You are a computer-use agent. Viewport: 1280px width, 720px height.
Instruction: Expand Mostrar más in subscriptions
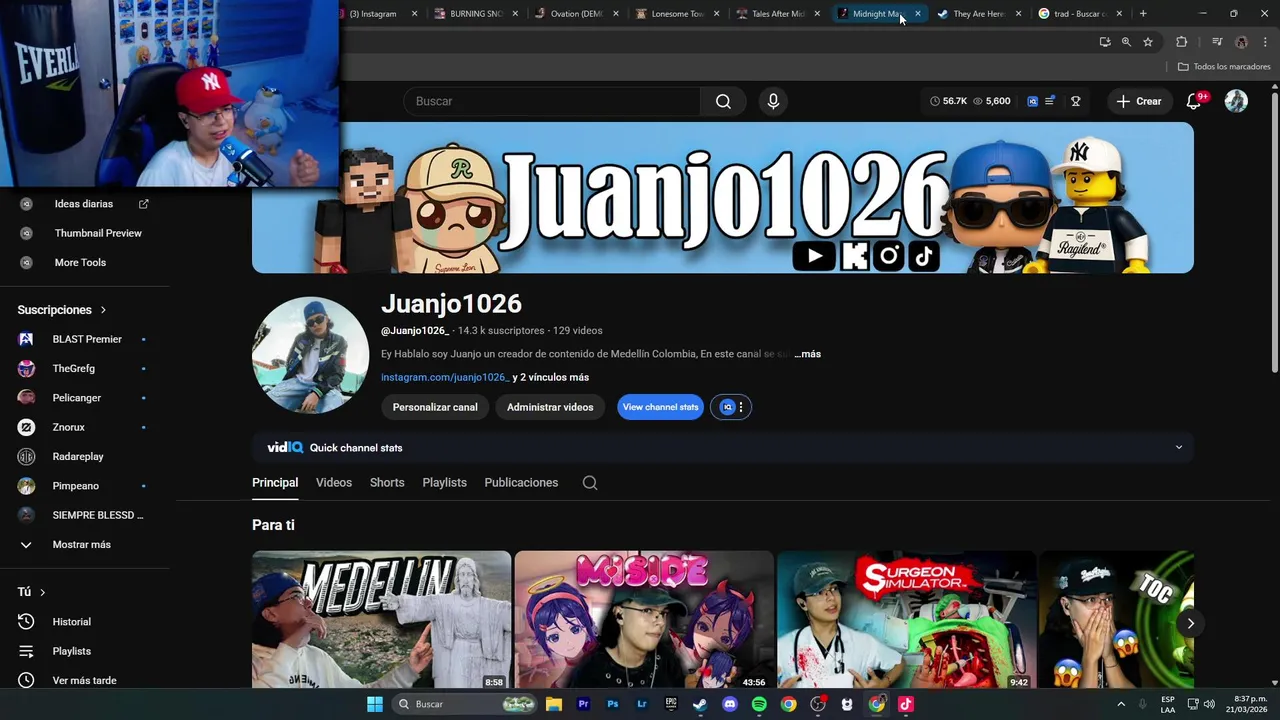pyautogui.click(x=81, y=545)
